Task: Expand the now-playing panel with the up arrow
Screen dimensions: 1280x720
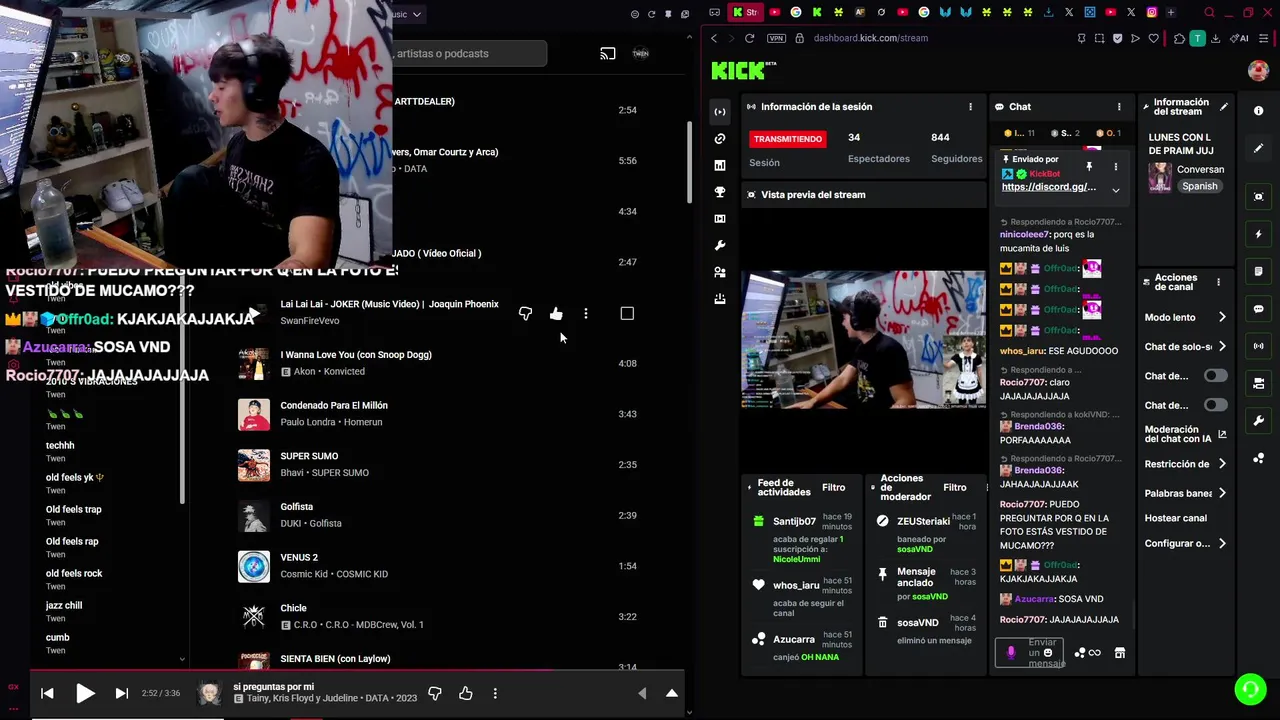Action: click(672, 693)
